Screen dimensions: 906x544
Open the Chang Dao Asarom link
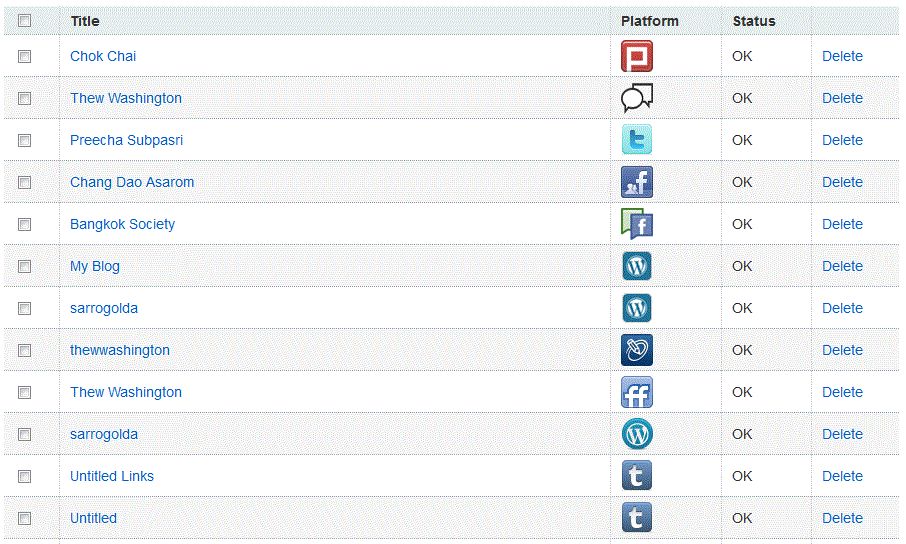132,182
